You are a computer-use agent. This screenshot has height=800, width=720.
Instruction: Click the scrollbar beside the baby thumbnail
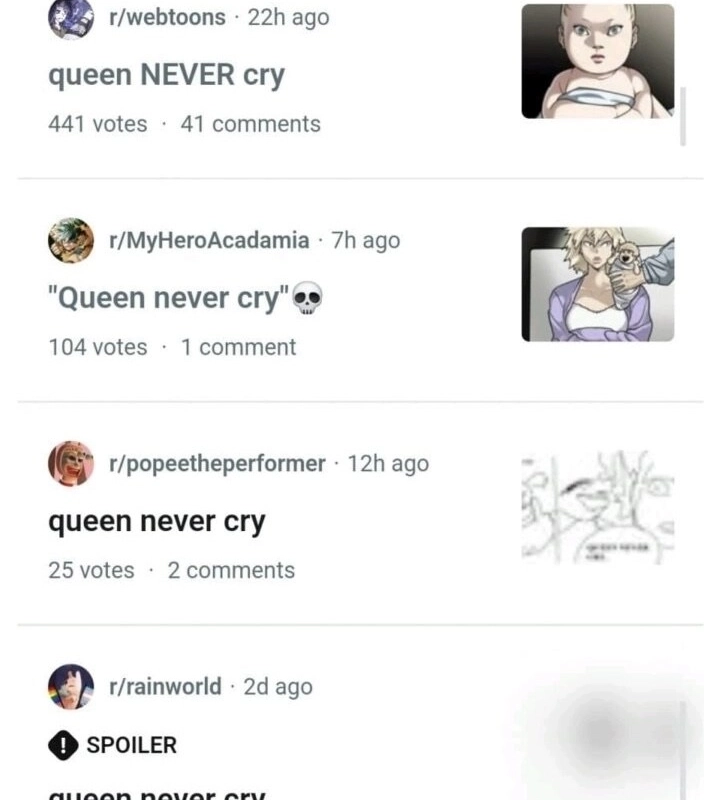click(683, 116)
